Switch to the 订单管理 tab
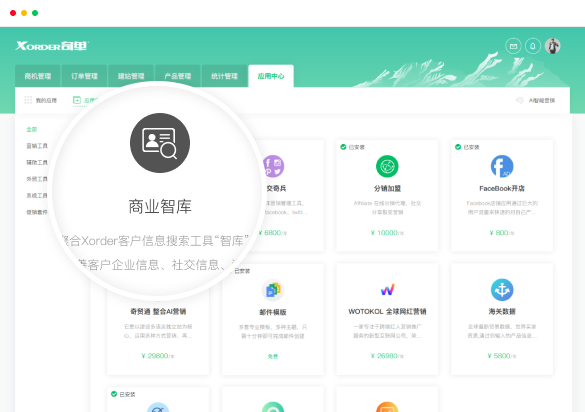This screenshot has height=412, width=585. 84,76
